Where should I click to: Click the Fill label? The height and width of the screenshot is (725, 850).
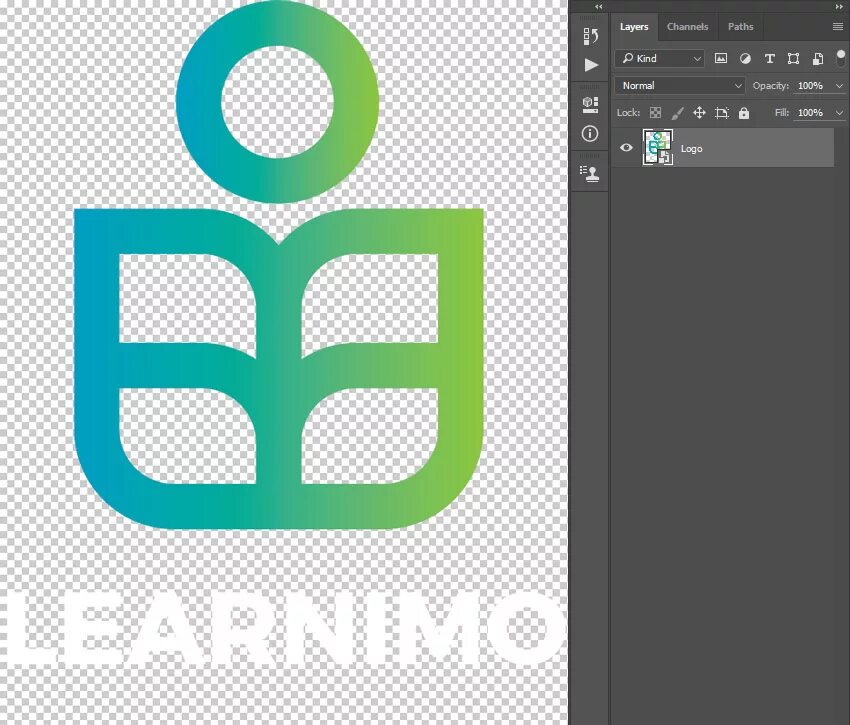[782, 113]
